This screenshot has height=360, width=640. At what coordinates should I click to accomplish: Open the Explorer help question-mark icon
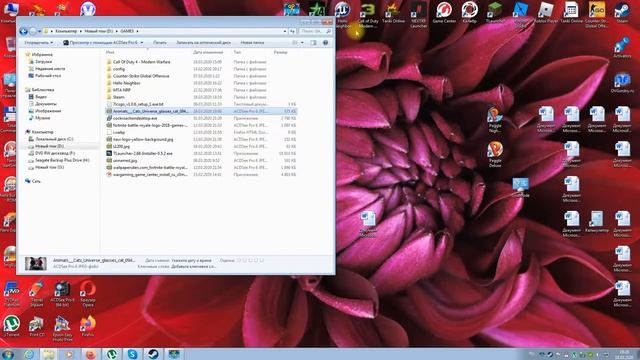[325, 42]
